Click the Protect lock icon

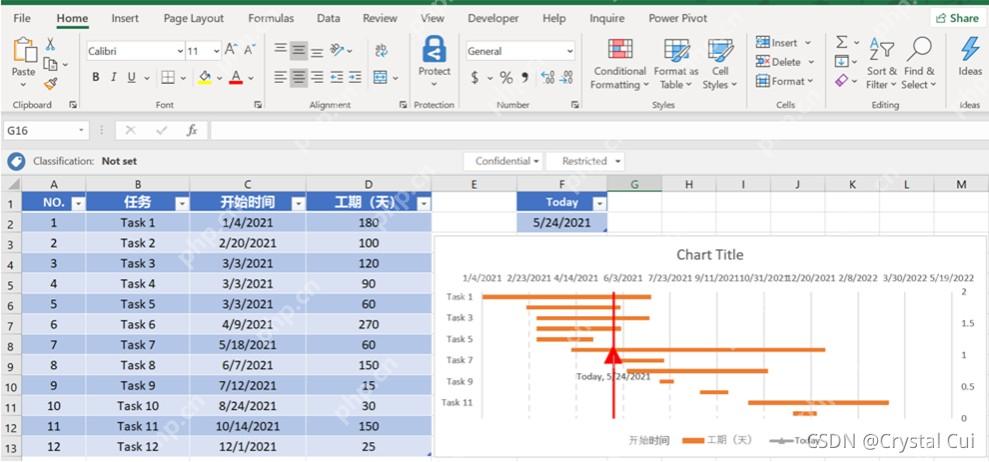pos(434,50)
